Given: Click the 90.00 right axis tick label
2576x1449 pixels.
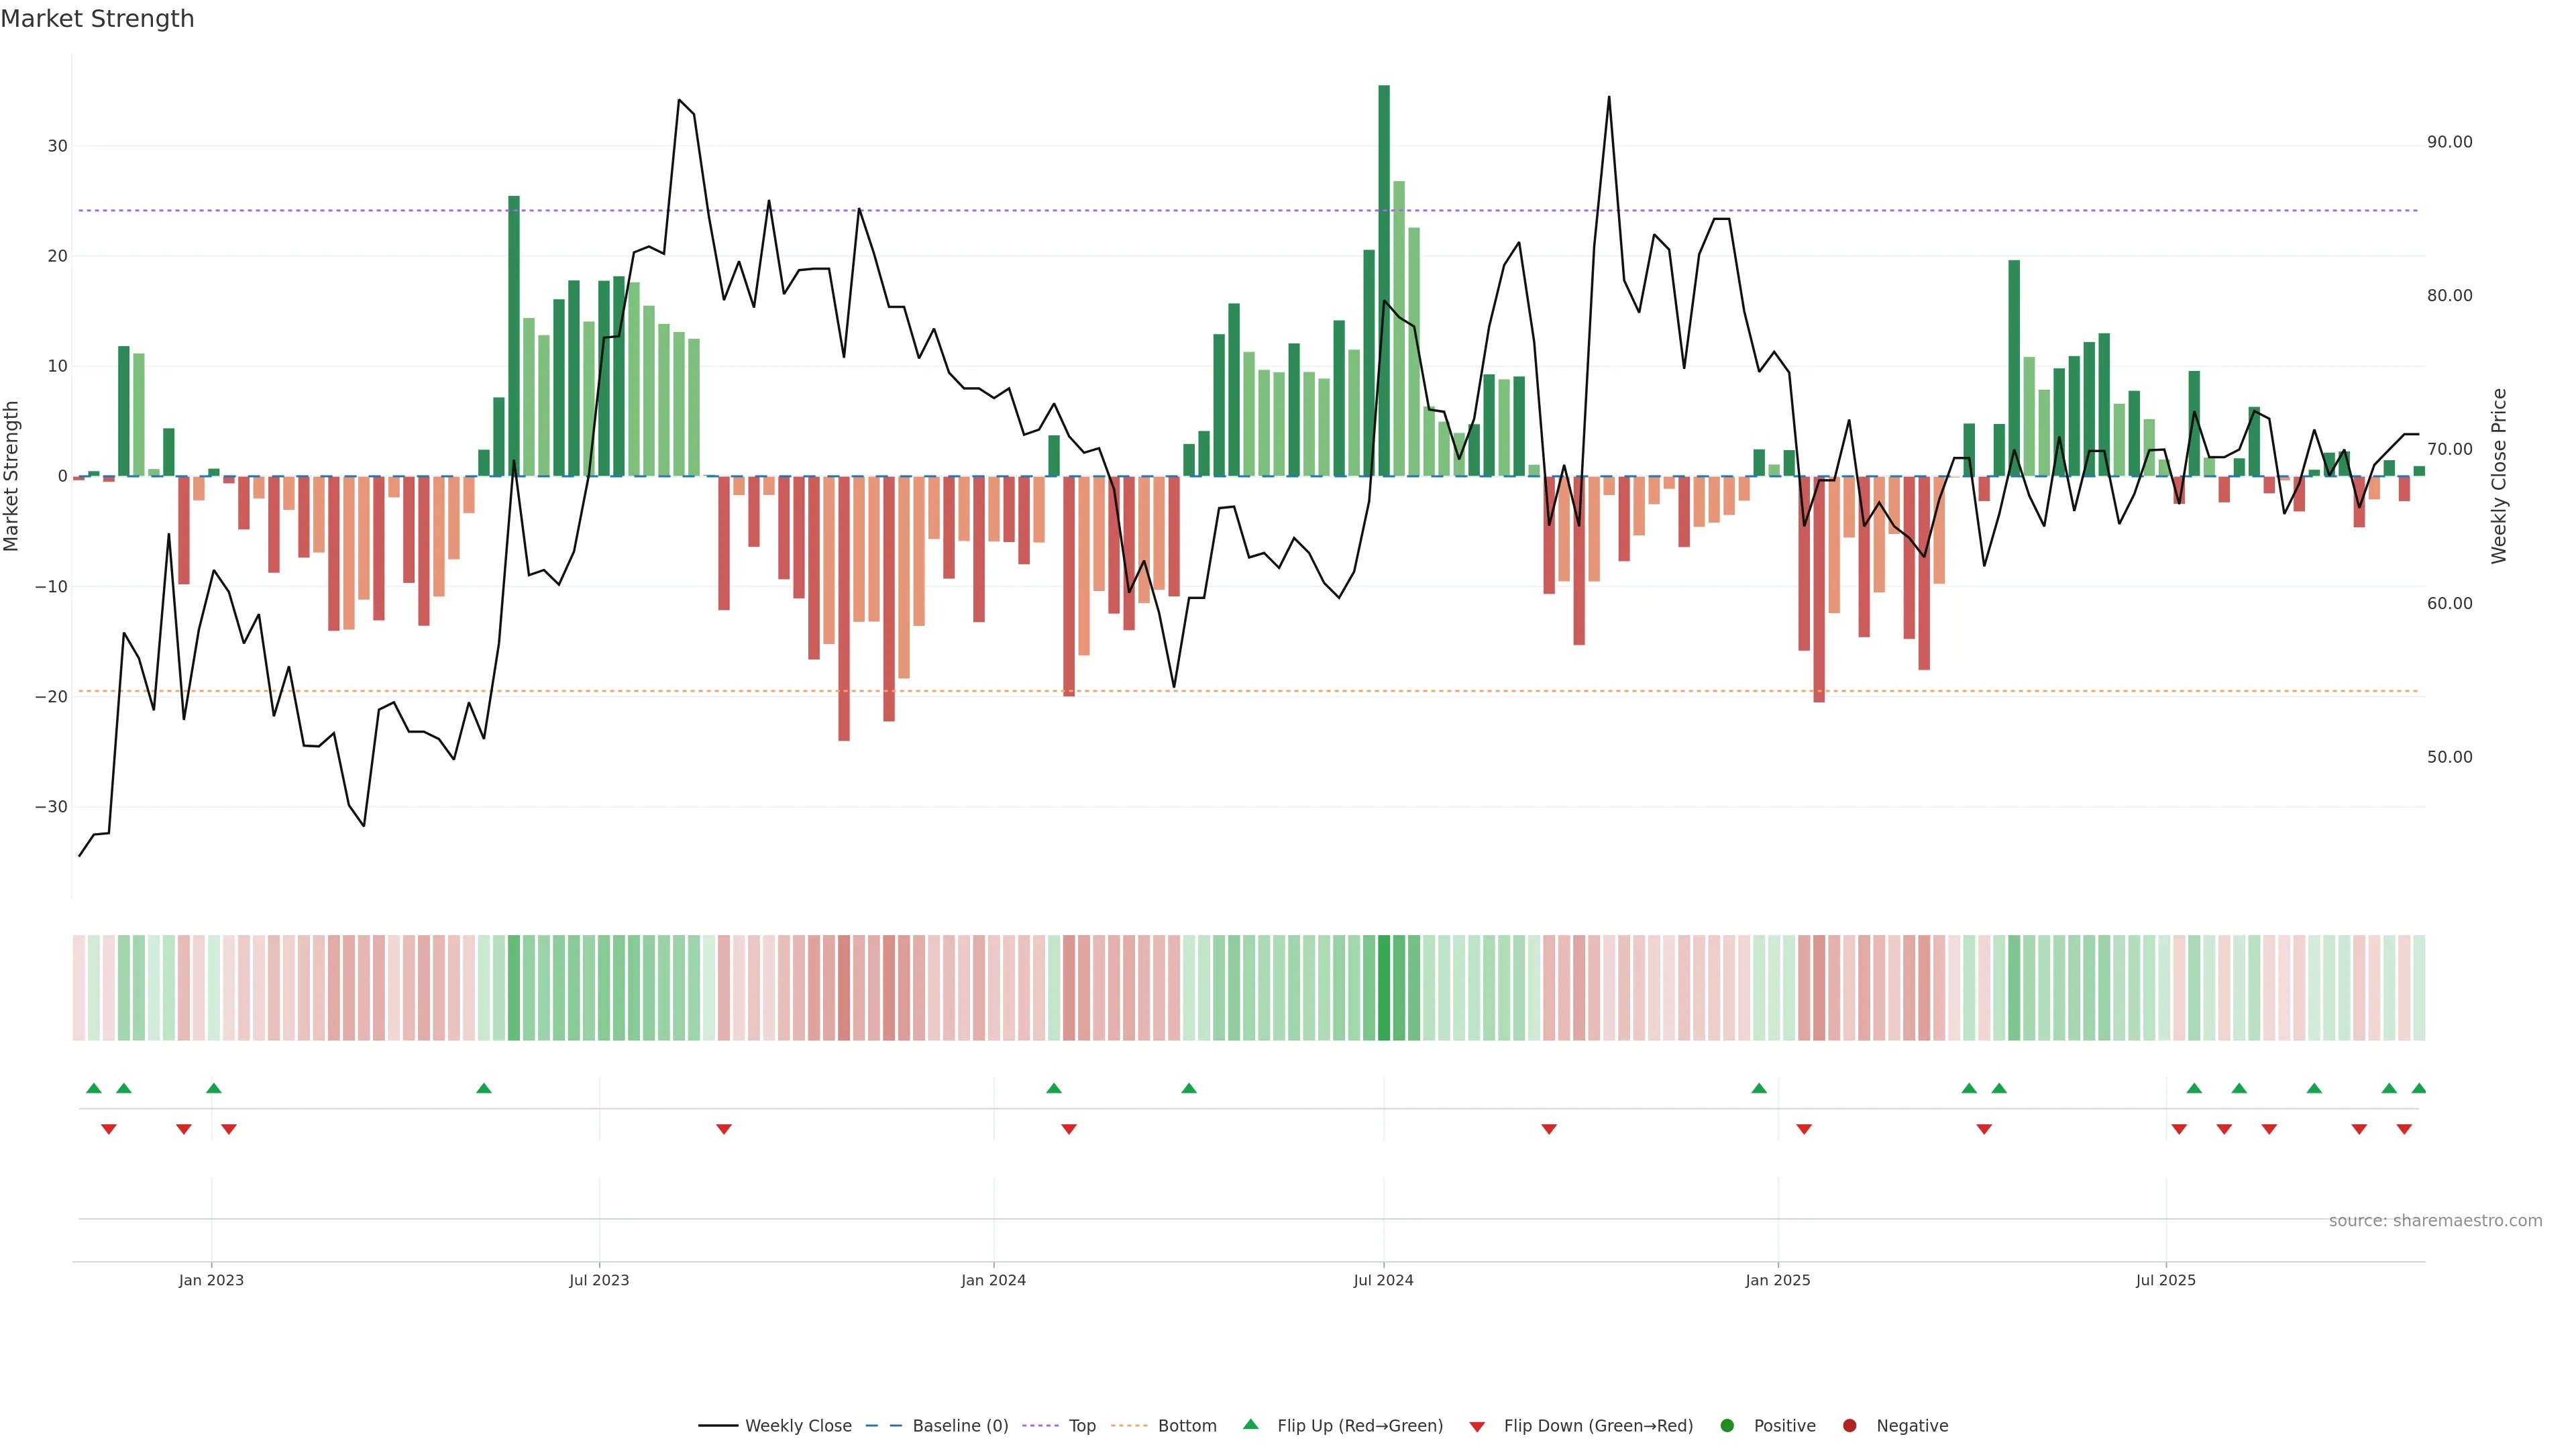Looking at the screenshot, I should [2449, 142].
